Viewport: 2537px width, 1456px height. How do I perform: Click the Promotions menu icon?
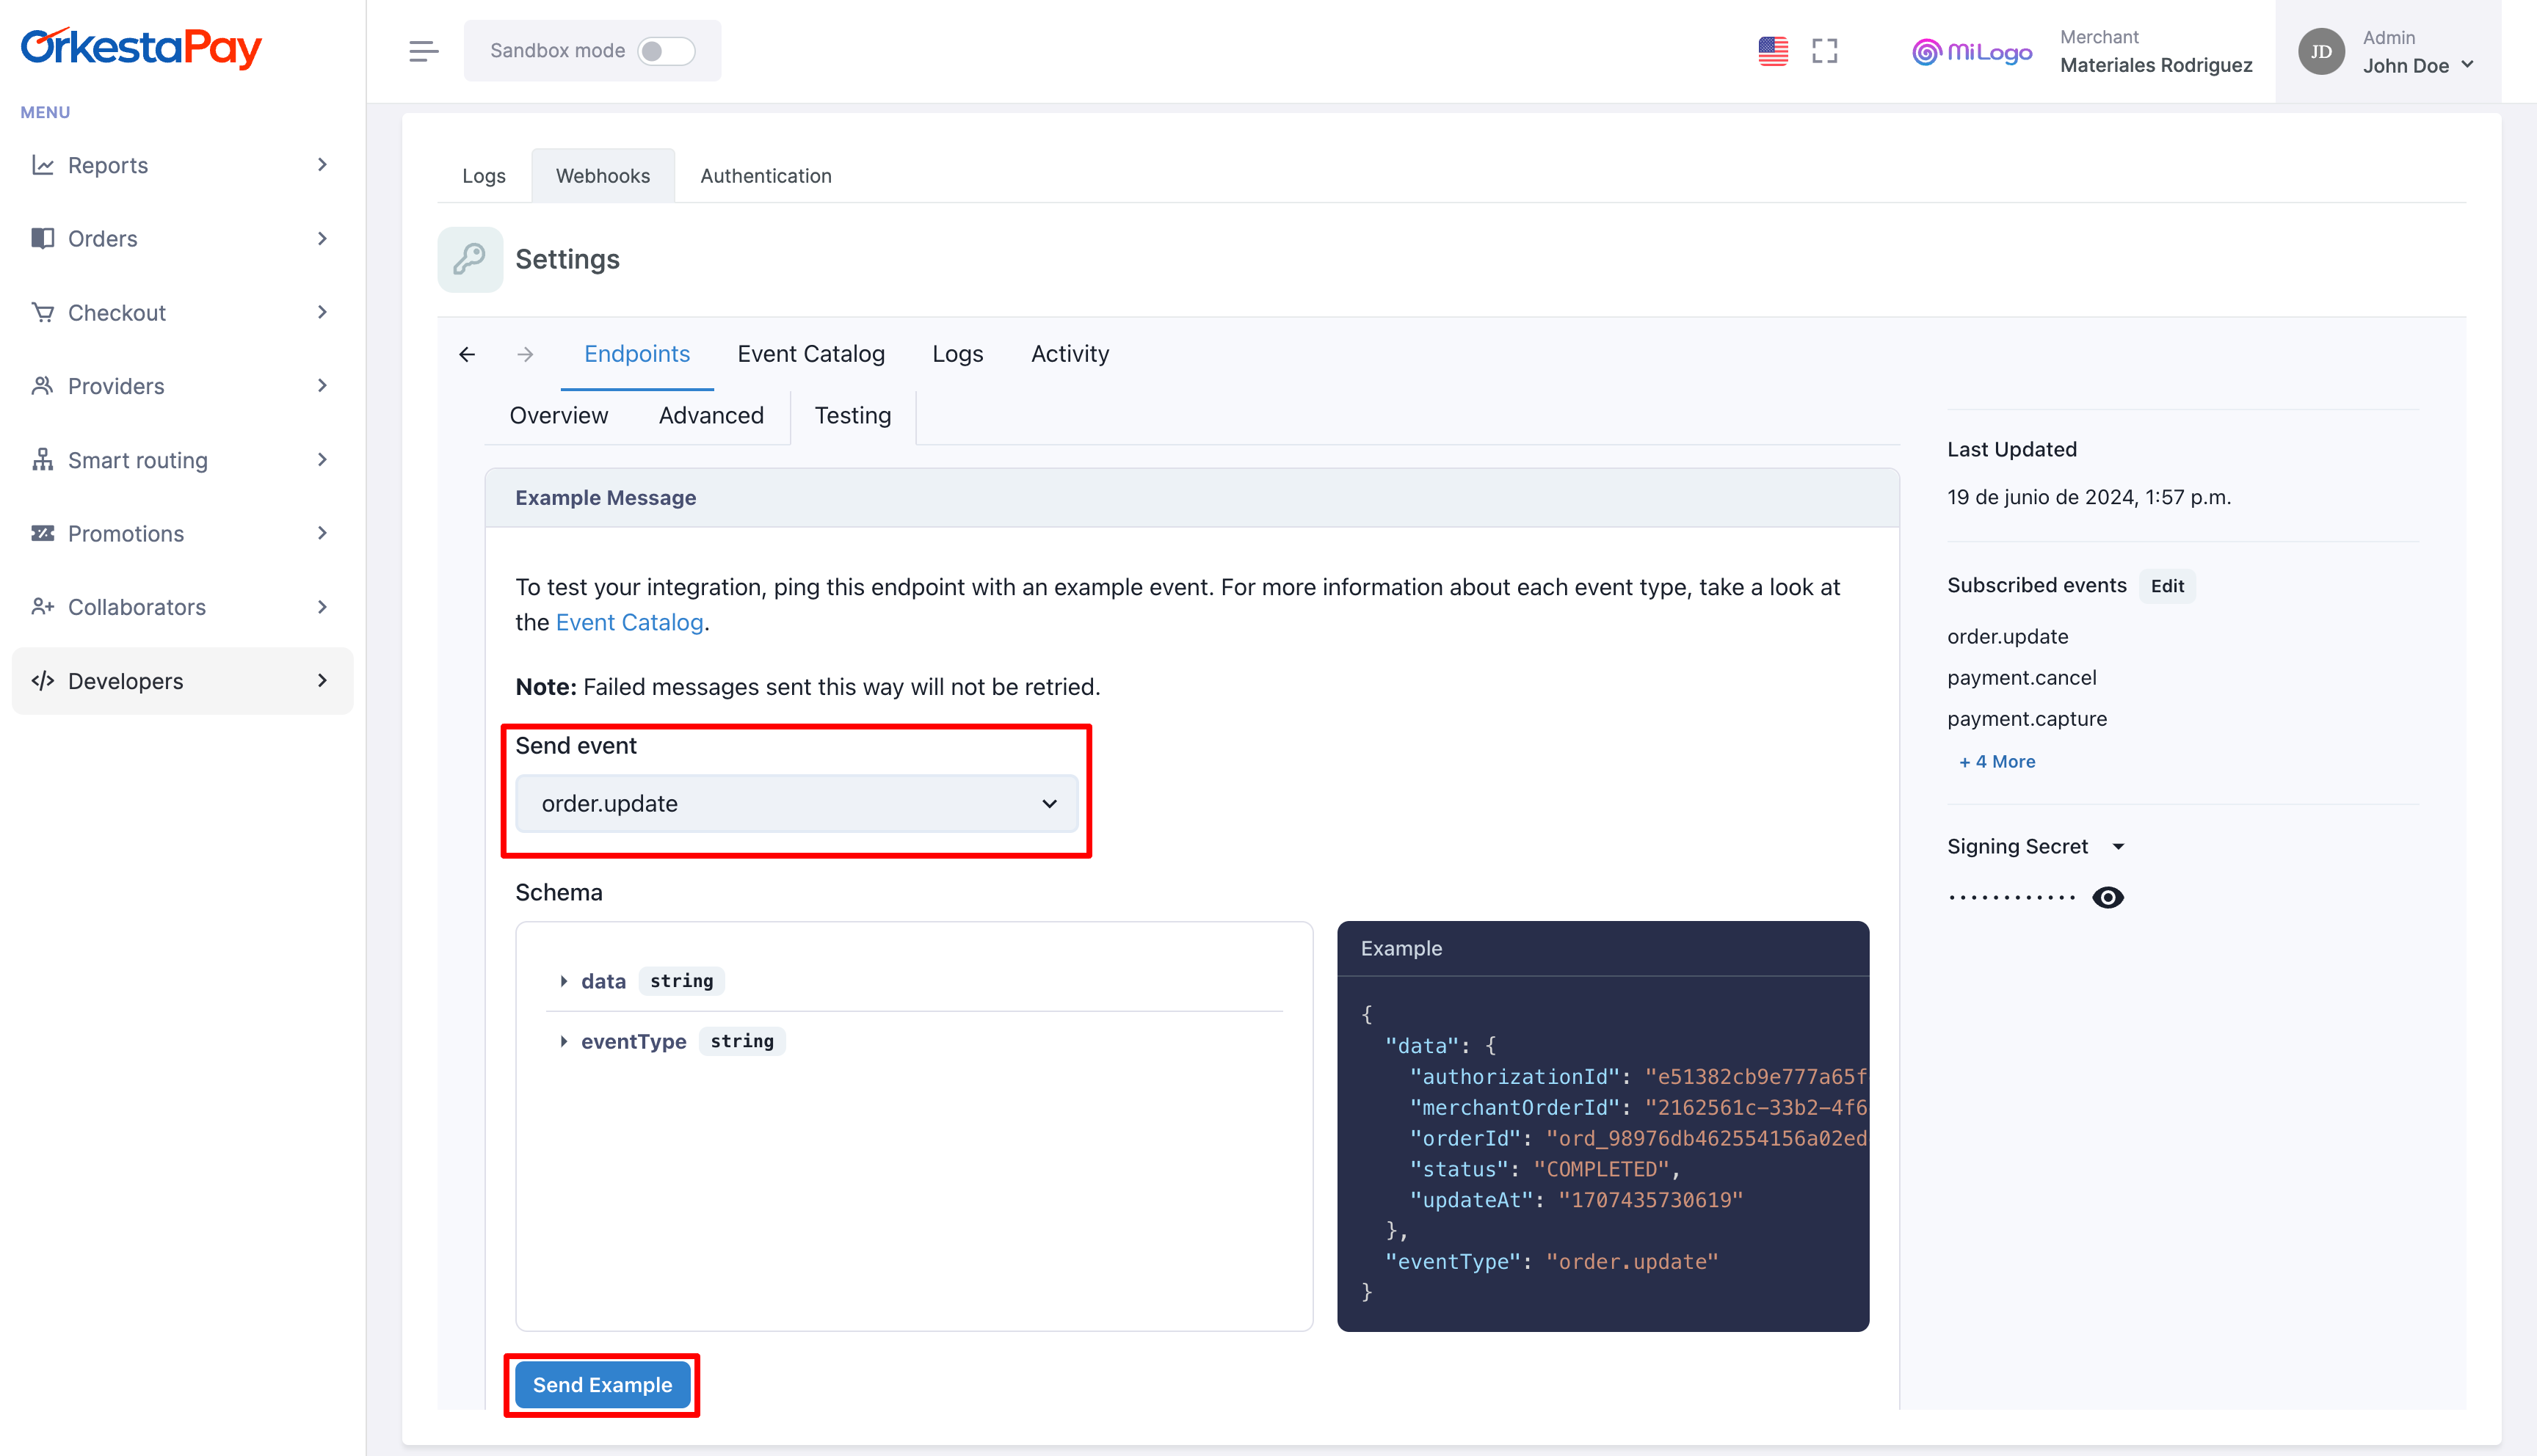point(42,533)
